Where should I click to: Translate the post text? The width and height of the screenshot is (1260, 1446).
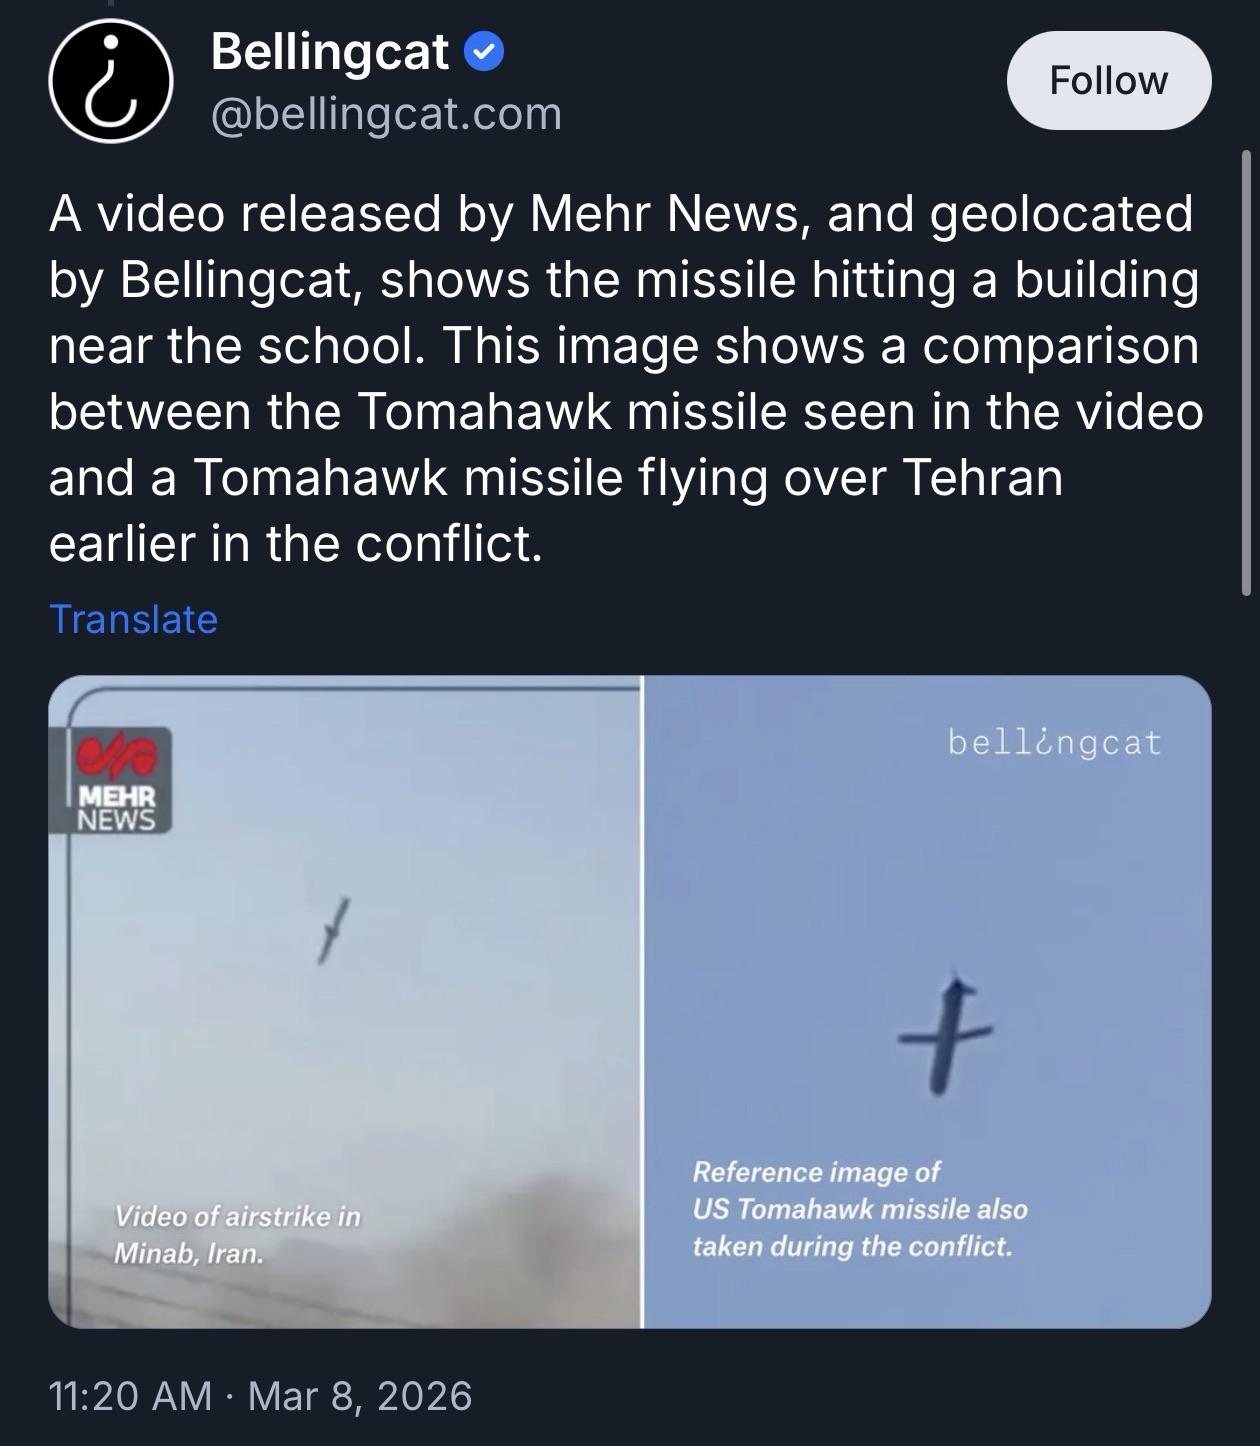[x=133, y=619]
